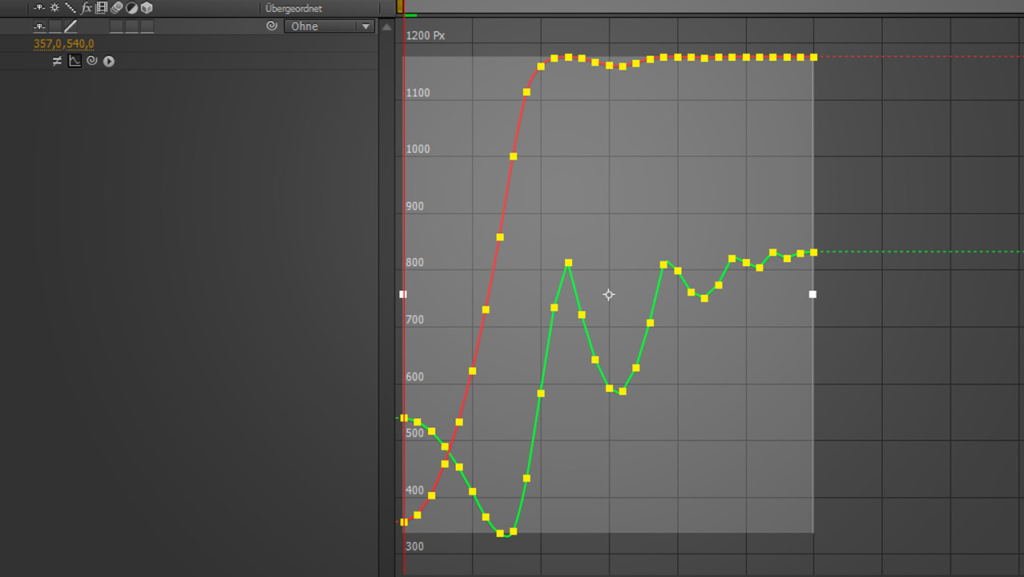
Task: Click the Übergeordnet column header
Action: click(x=293, y=8)
